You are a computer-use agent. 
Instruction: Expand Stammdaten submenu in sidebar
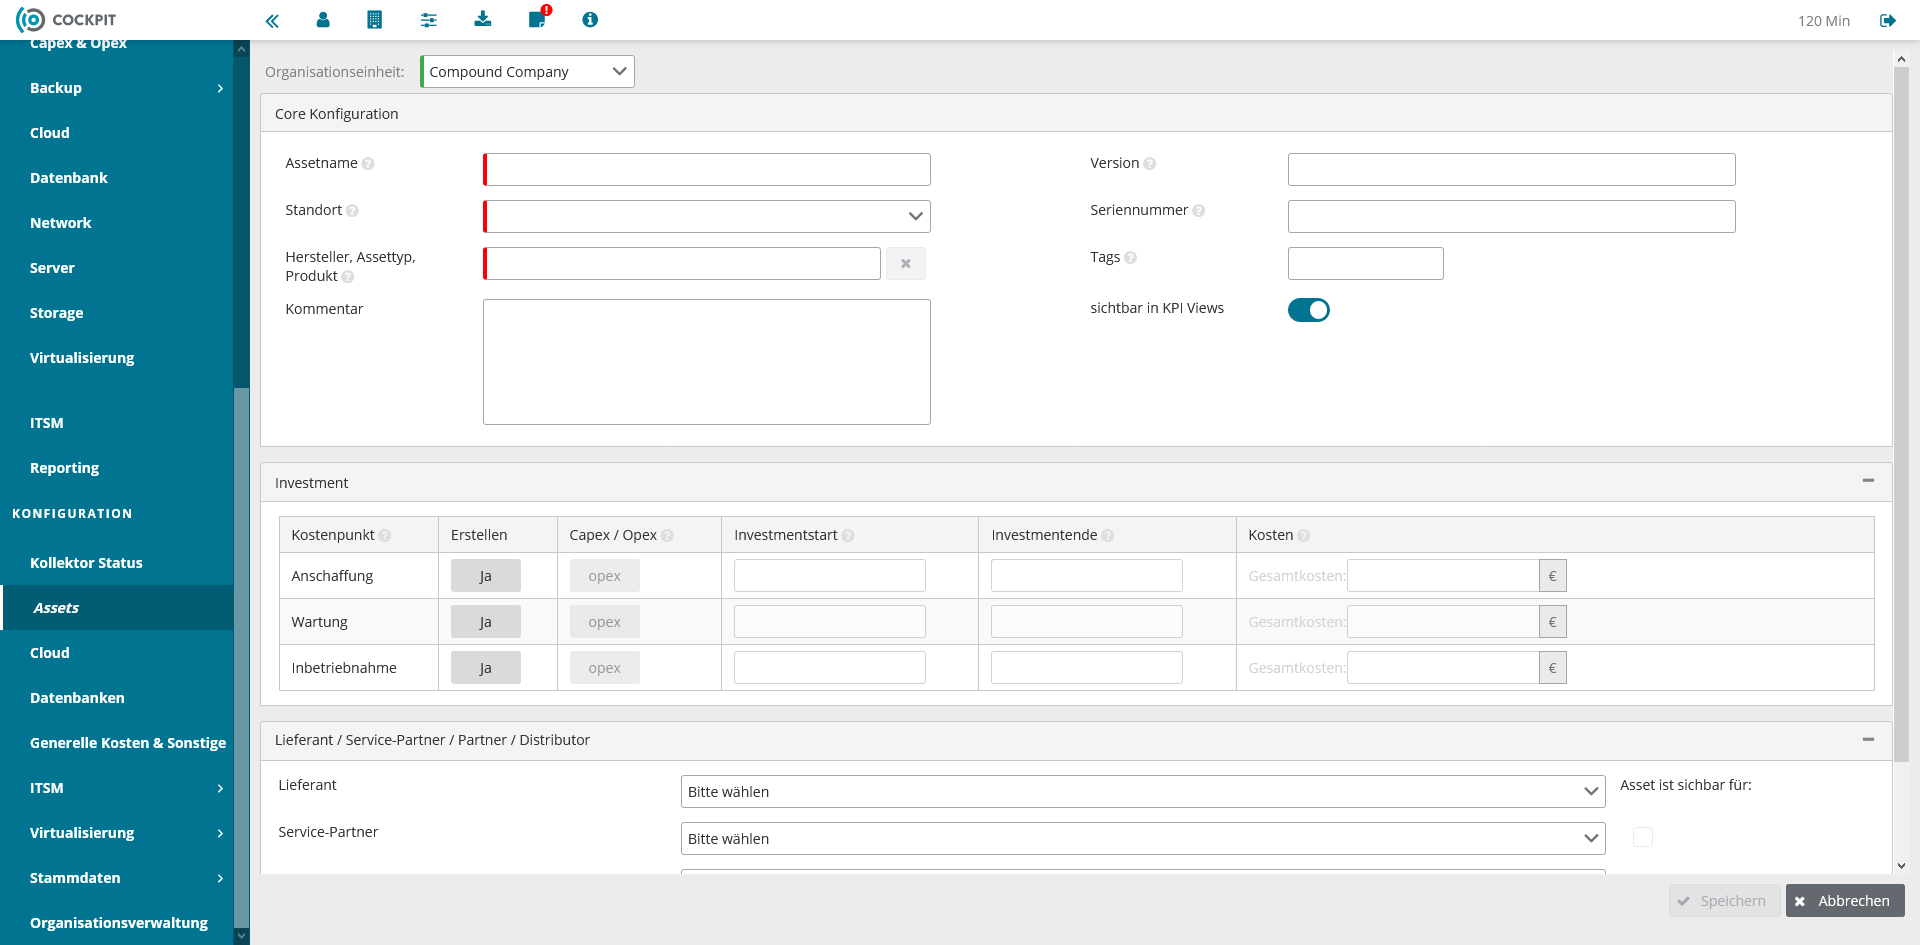tap(220, 879)
